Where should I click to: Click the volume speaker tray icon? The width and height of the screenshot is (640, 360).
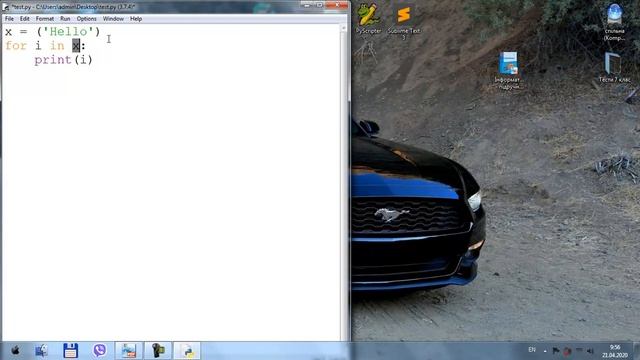tap(590, 351)
